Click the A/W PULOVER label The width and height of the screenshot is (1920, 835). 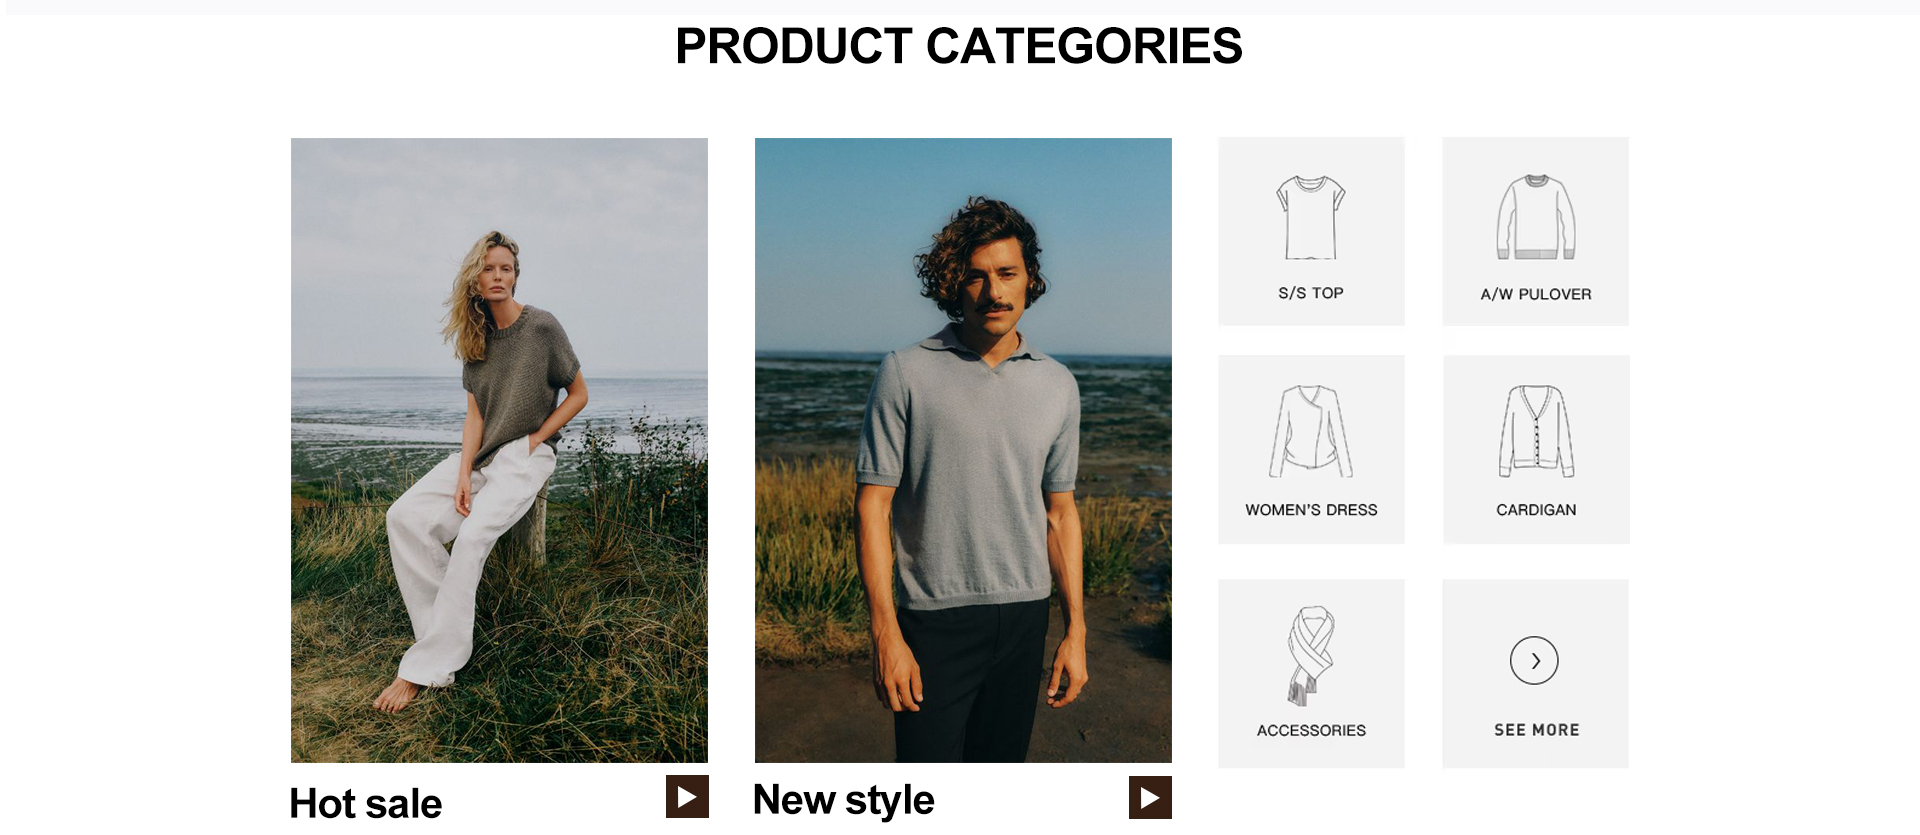pos(1536,294)
